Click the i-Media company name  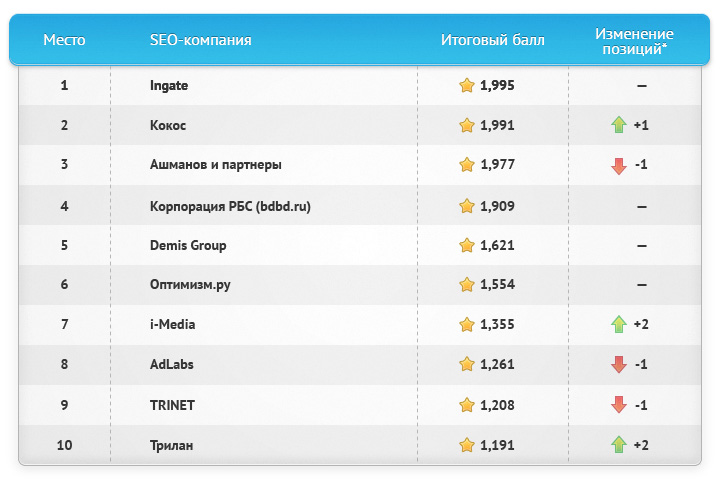[173, 325]
